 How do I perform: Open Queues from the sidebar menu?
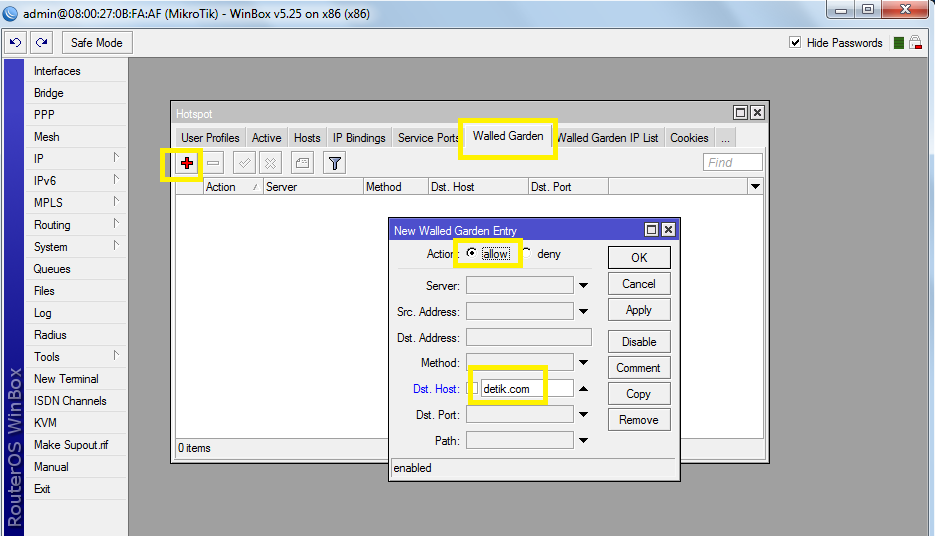click(x=76, y=269)
